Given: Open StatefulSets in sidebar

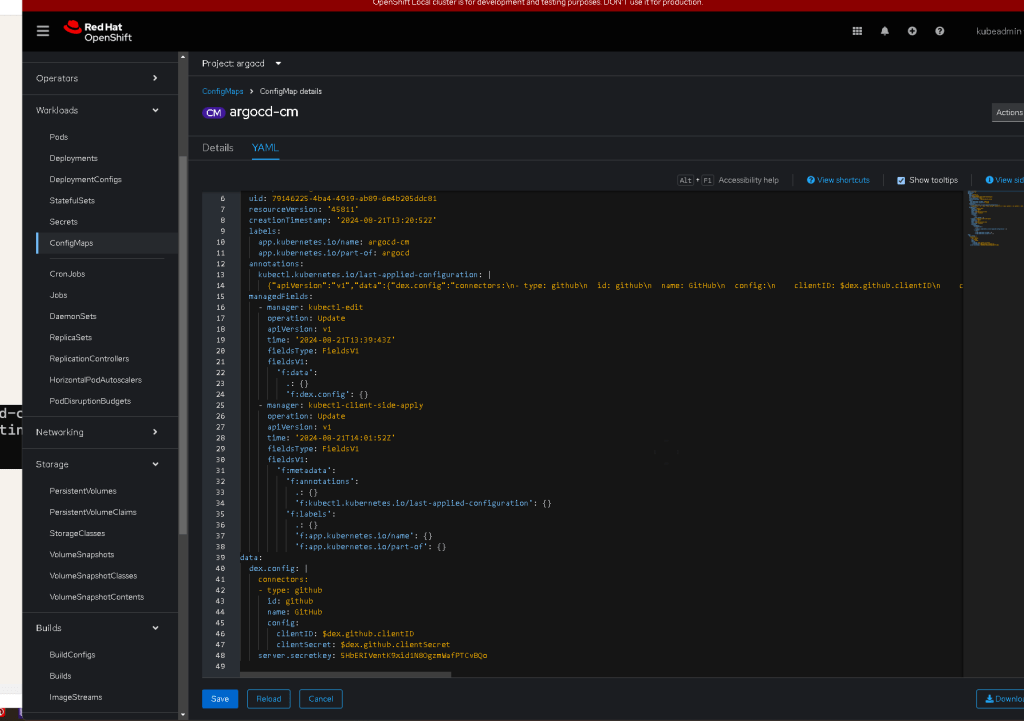Looking at the screenshot, I should click(x=72, y=200).
